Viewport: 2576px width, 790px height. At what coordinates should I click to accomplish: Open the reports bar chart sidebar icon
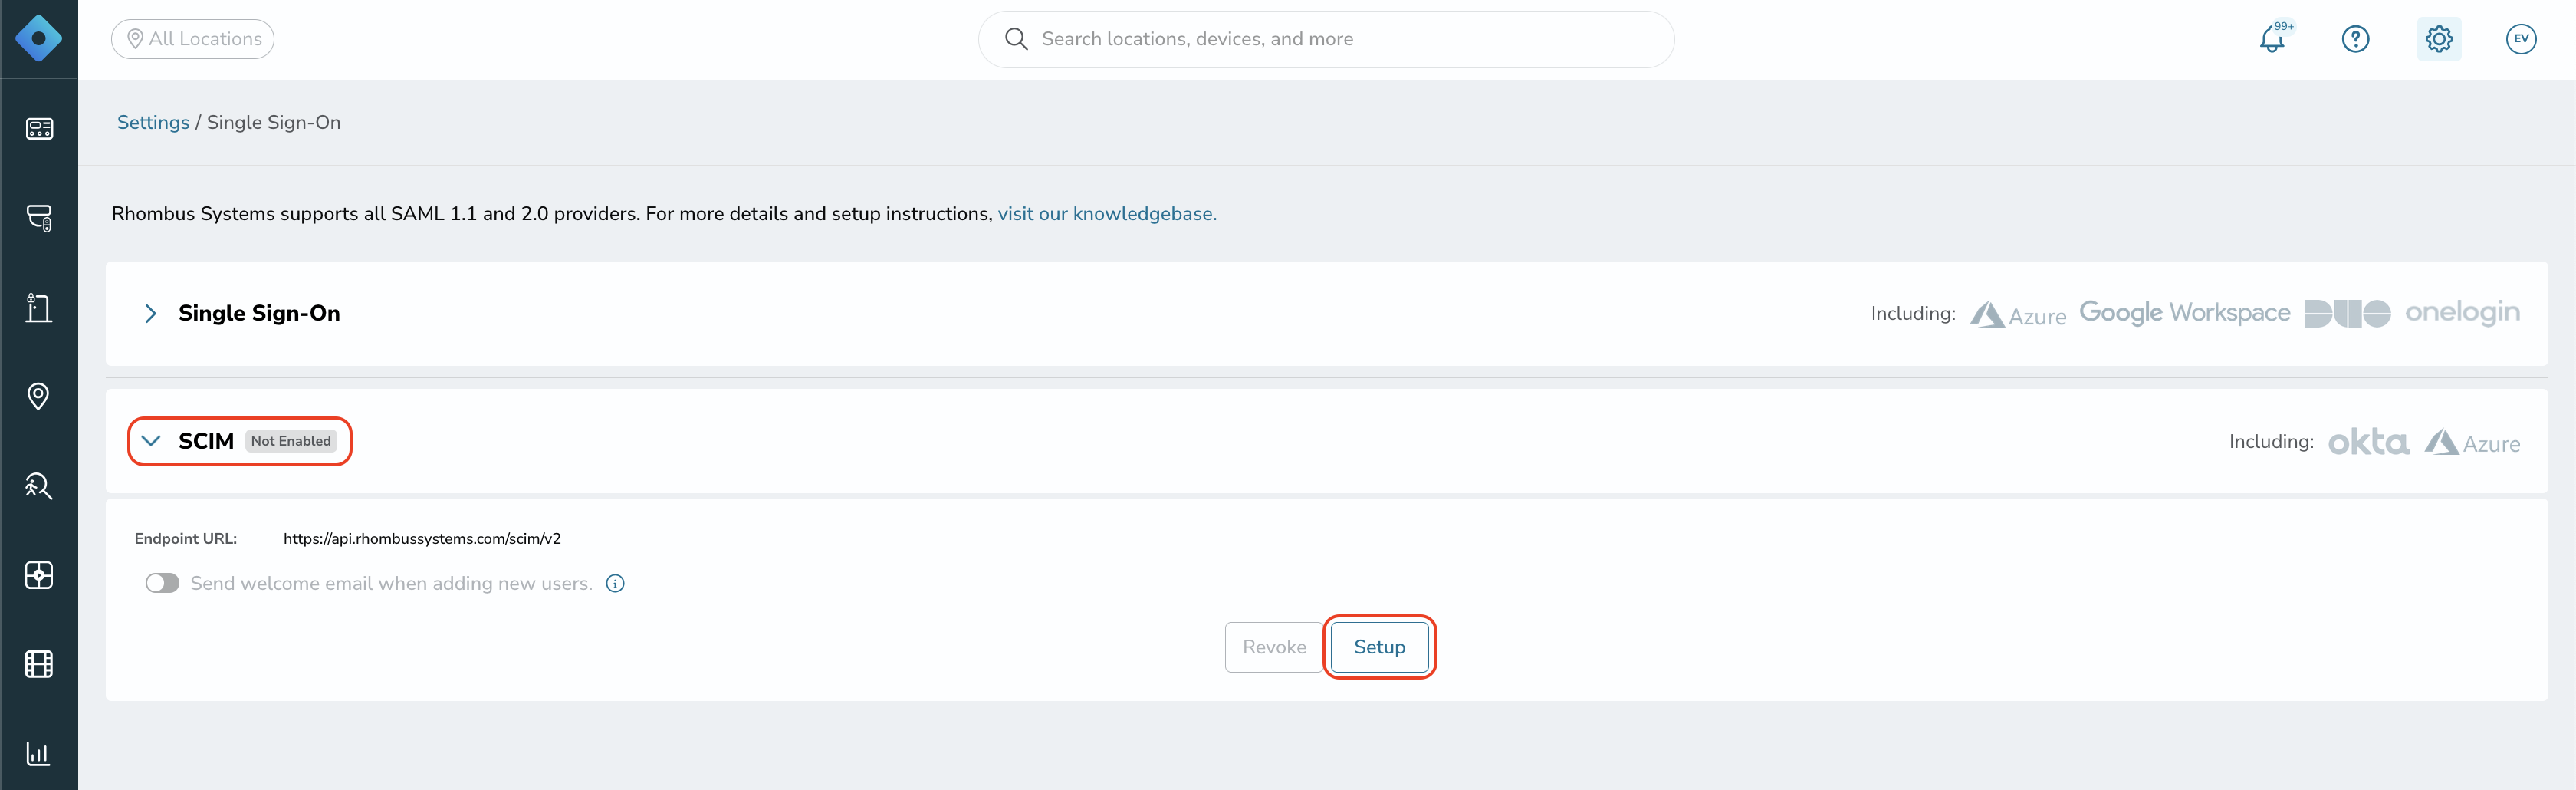click(39, 753)
